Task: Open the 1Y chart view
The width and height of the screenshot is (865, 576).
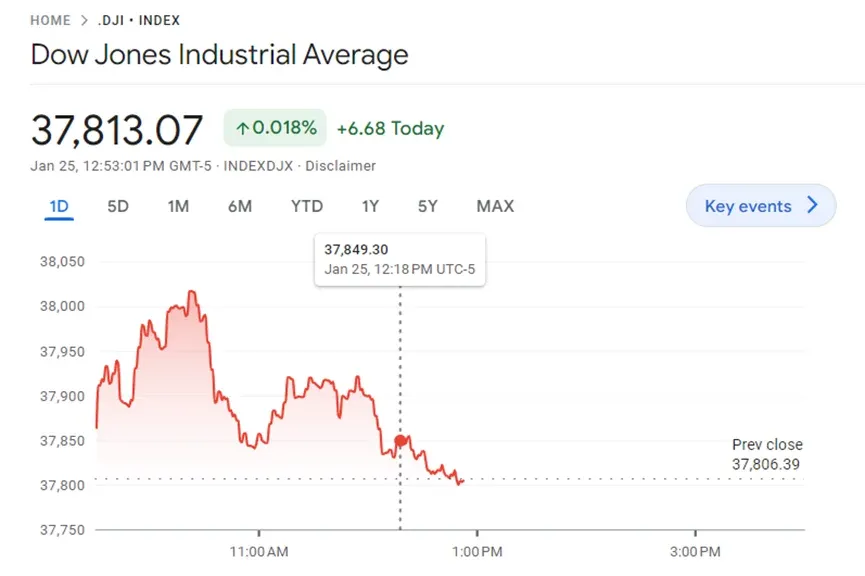Action: (x=370, y=206)
